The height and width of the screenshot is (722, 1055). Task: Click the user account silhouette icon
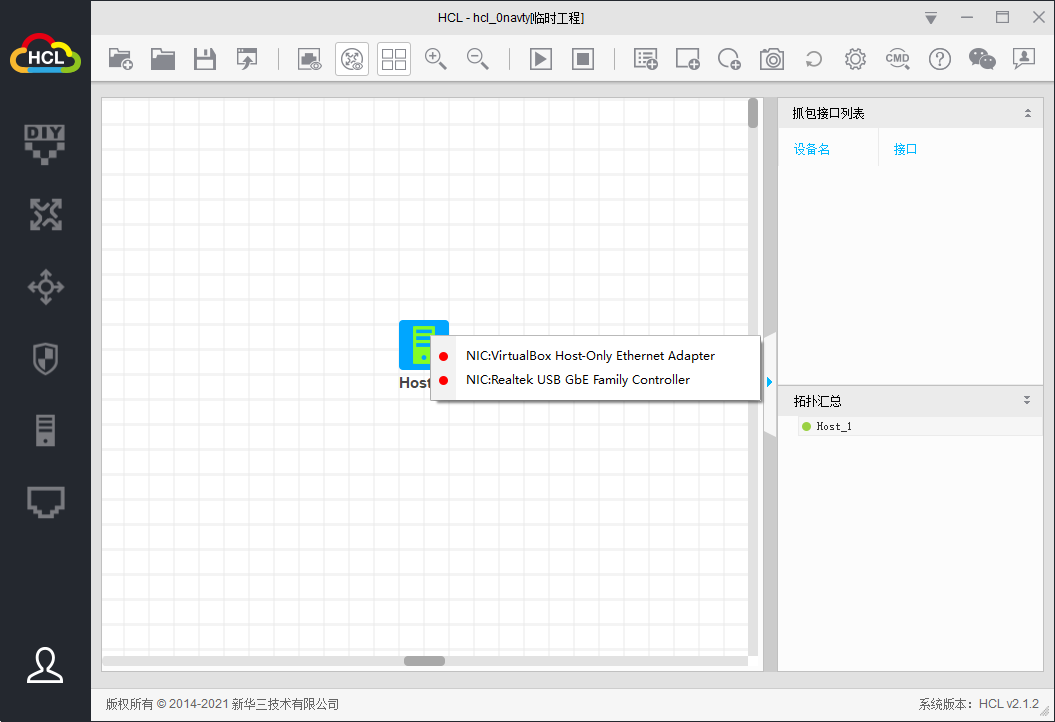click(45, 665)
